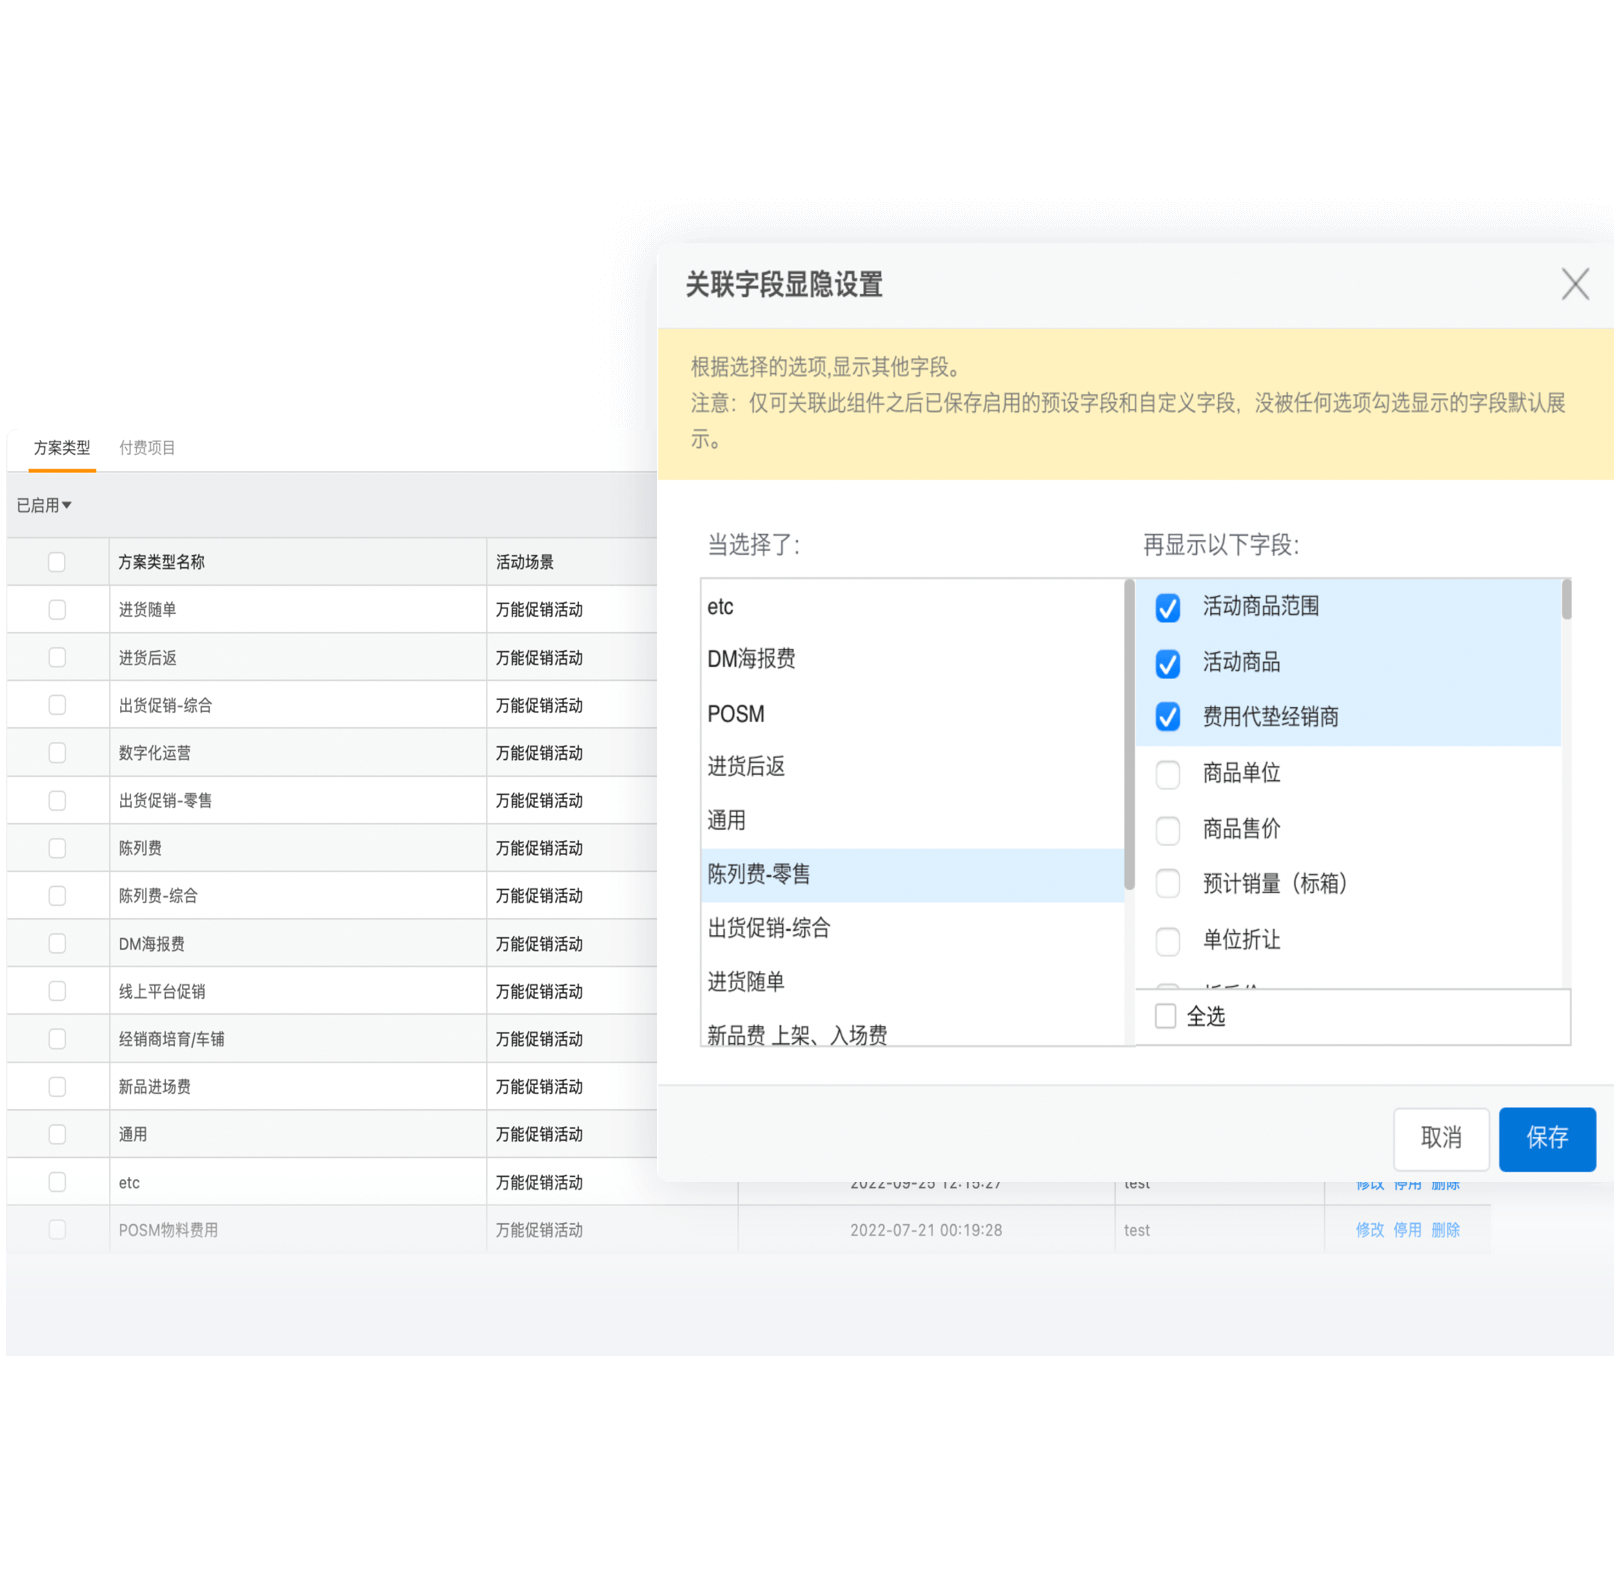Click the blue 保存 button
Screen dimensions: 1614x1590
[x=1547, y=1138]
